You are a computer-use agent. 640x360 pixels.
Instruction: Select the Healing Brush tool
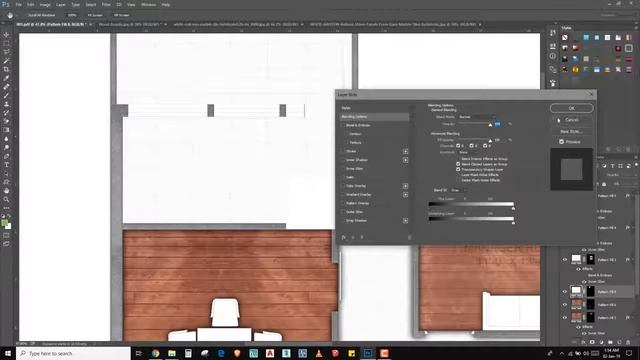[x=6, y=87]
